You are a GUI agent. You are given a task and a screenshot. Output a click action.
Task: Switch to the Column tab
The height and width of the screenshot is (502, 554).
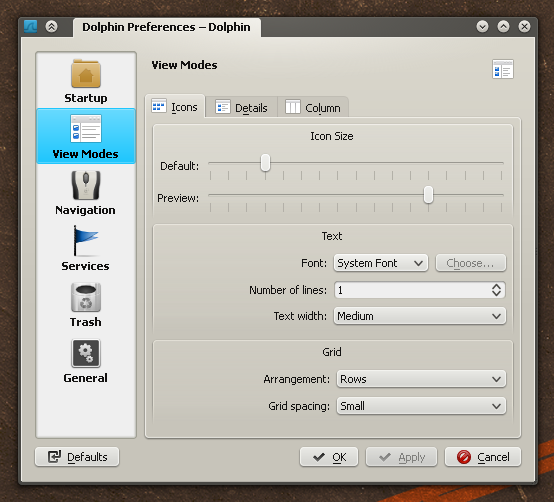click(313, 107)
